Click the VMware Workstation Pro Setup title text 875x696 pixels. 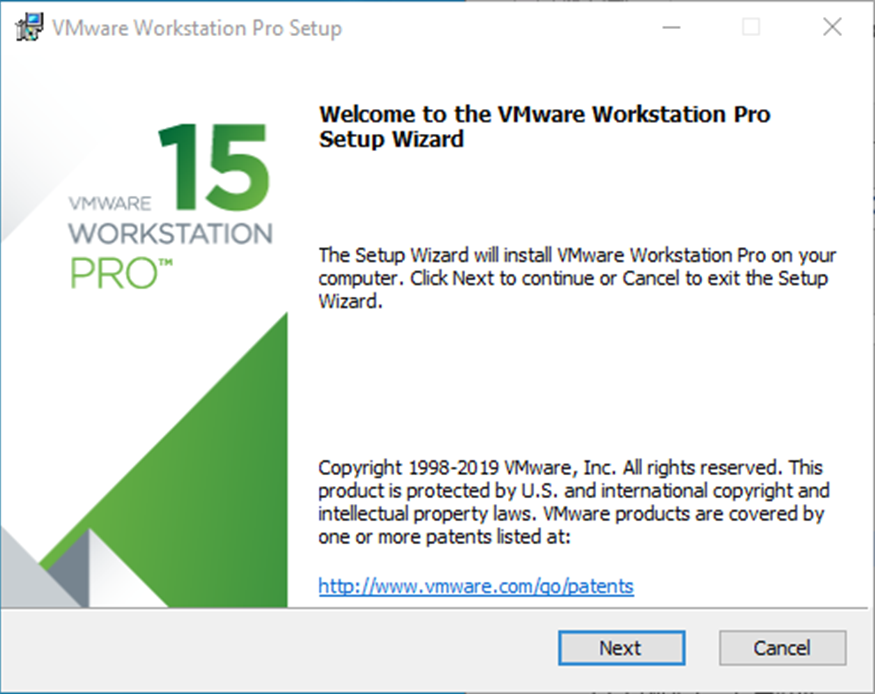click(x=196, y=28)
